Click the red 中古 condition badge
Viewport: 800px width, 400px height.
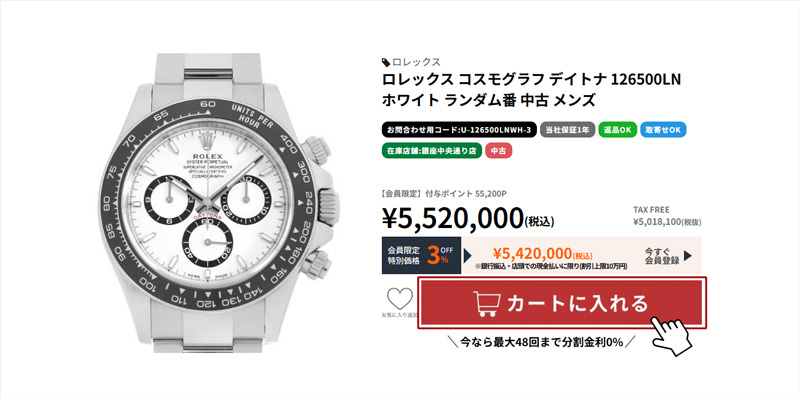[x=498, y=151]
